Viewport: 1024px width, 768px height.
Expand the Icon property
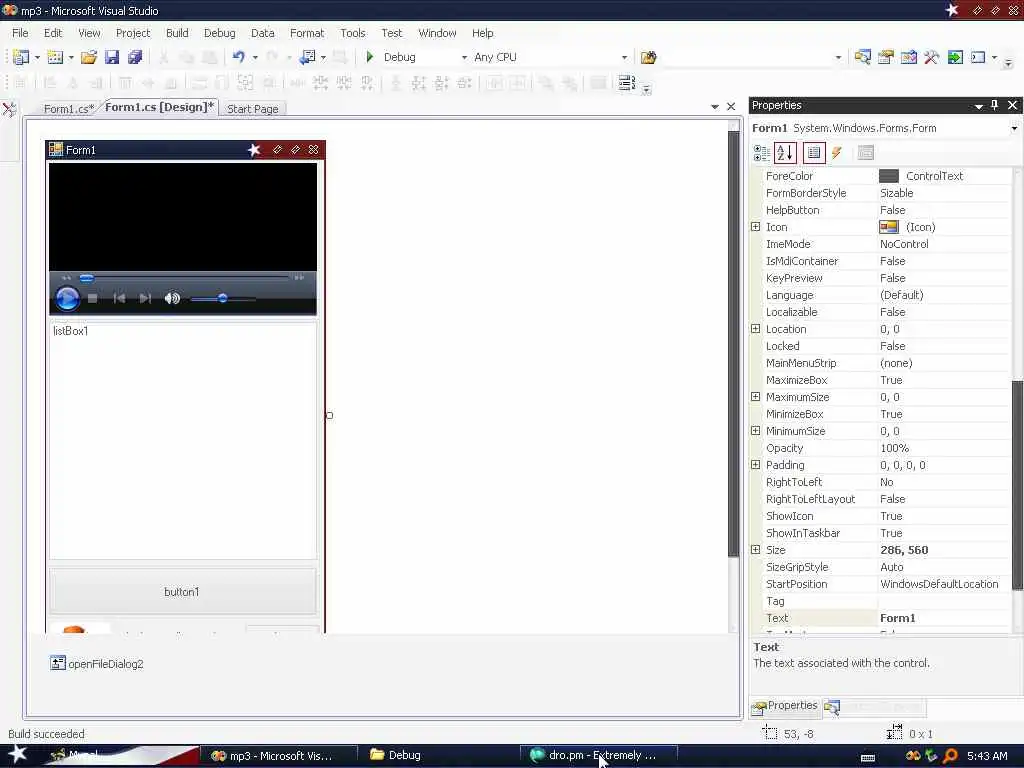(756, 227)
